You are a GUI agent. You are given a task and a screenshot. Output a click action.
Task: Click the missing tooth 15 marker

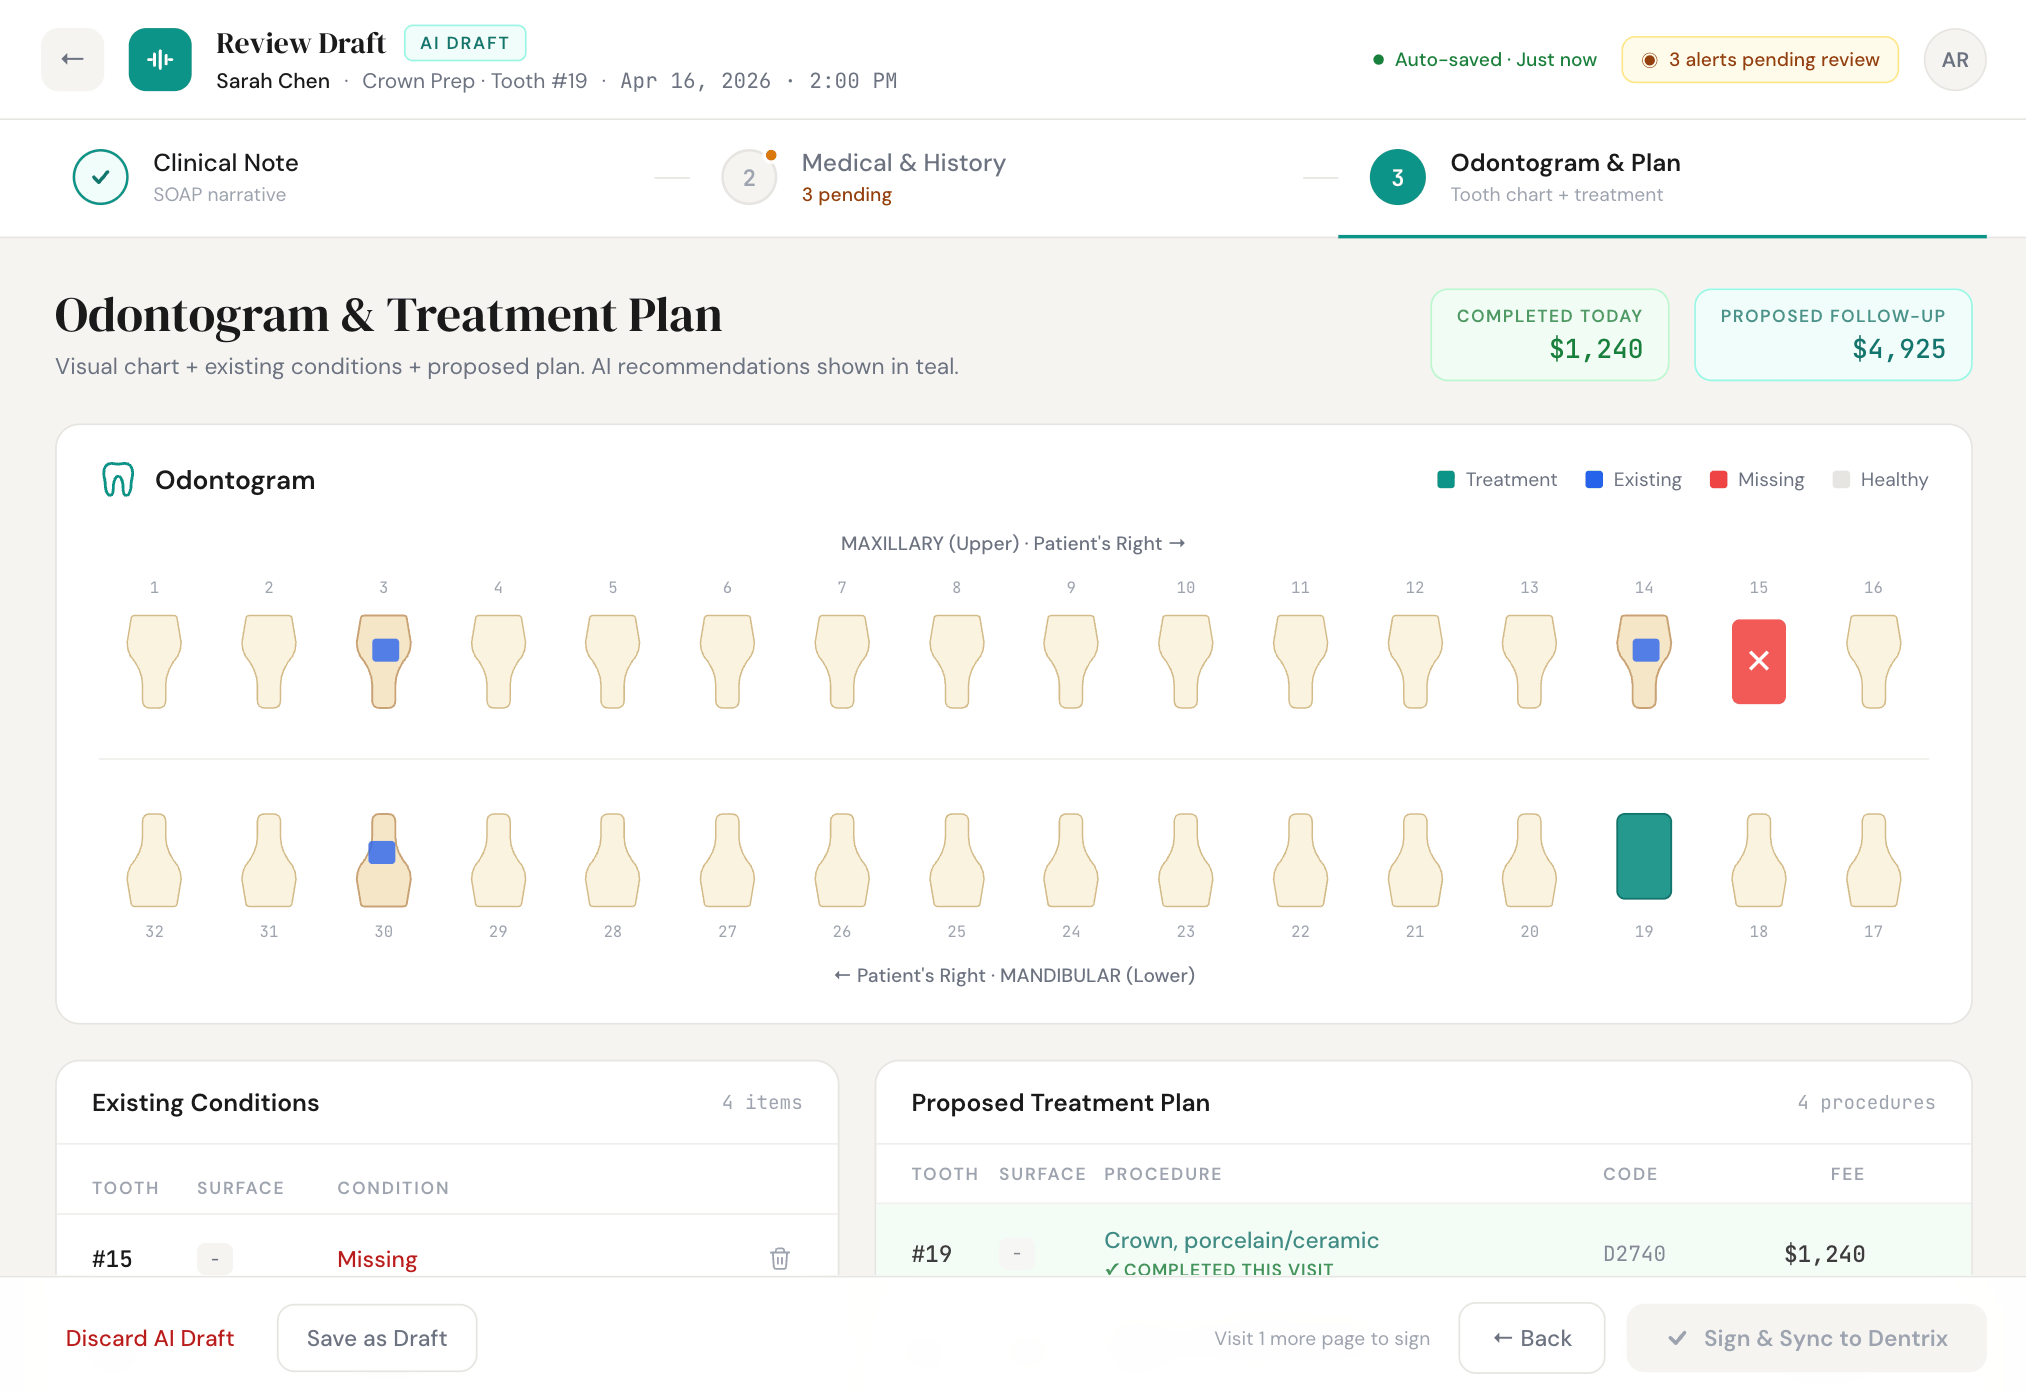[1759, 661]
